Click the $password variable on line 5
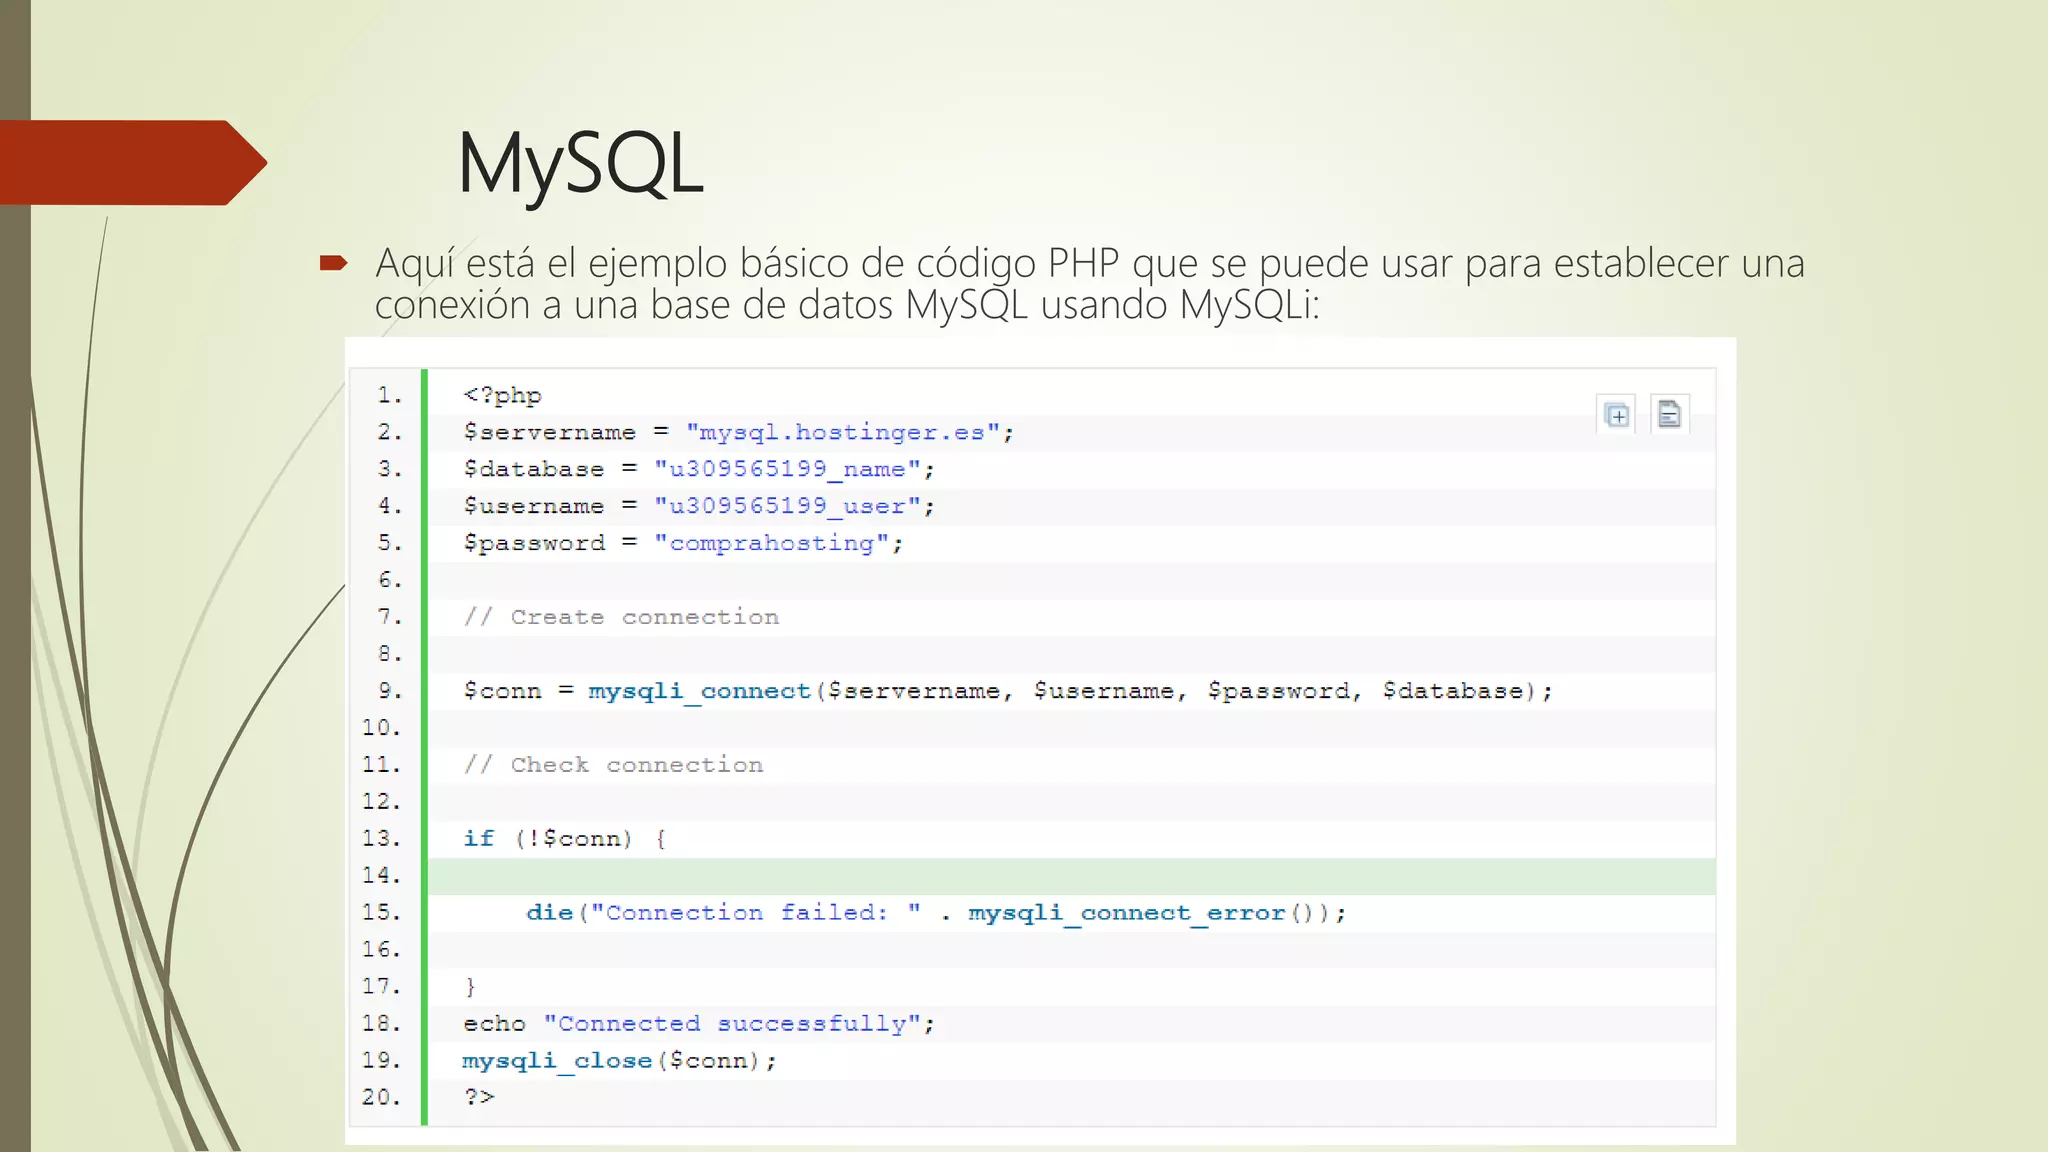2048x1152 pixels. coord(534,543)
